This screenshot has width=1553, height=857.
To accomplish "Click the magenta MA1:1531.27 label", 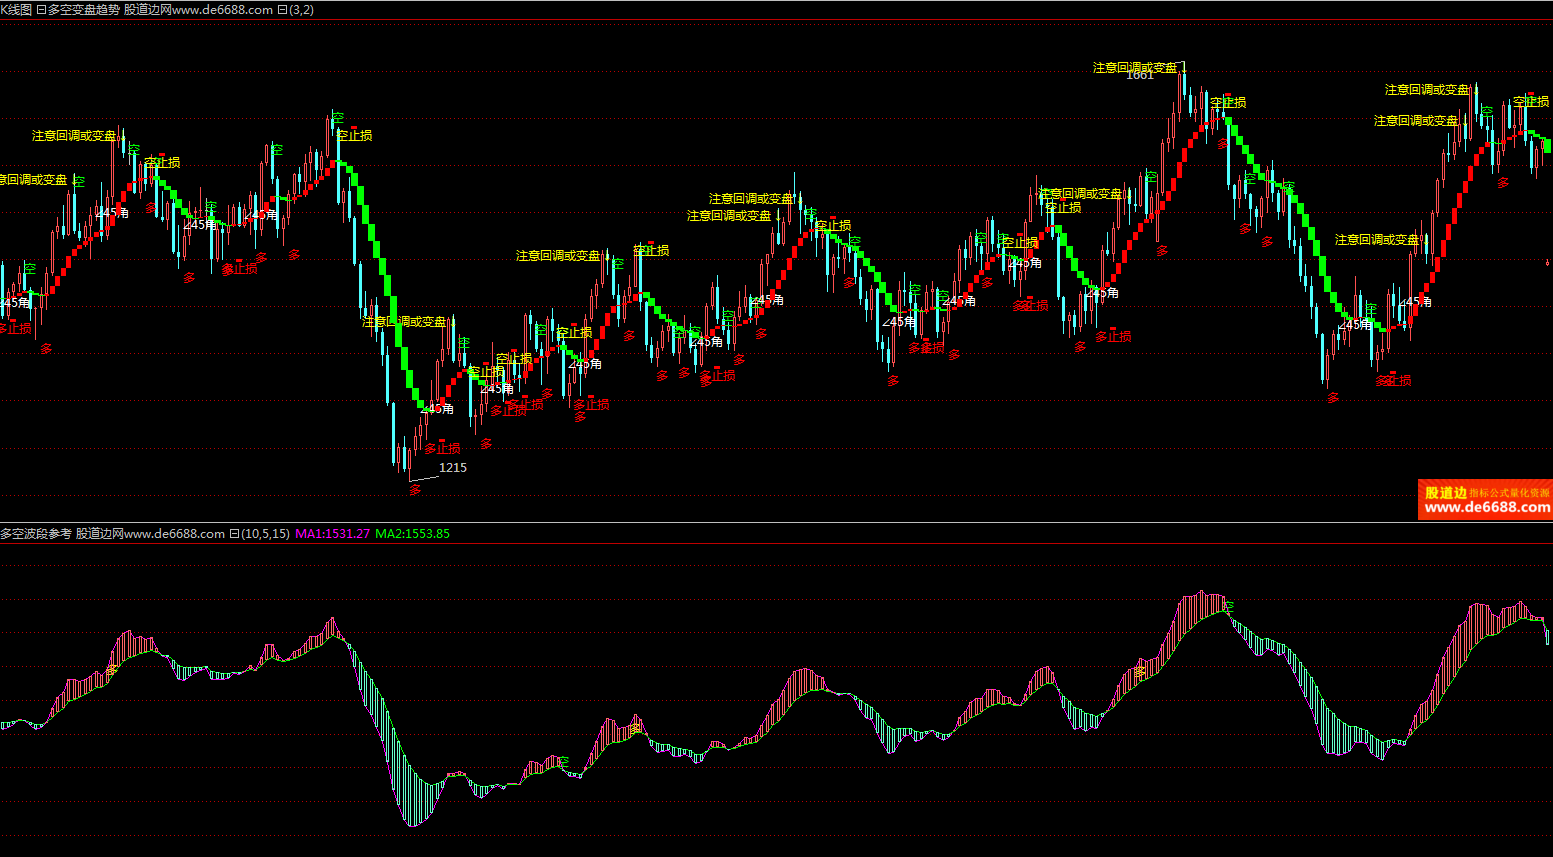I will [x=332, y=534].
